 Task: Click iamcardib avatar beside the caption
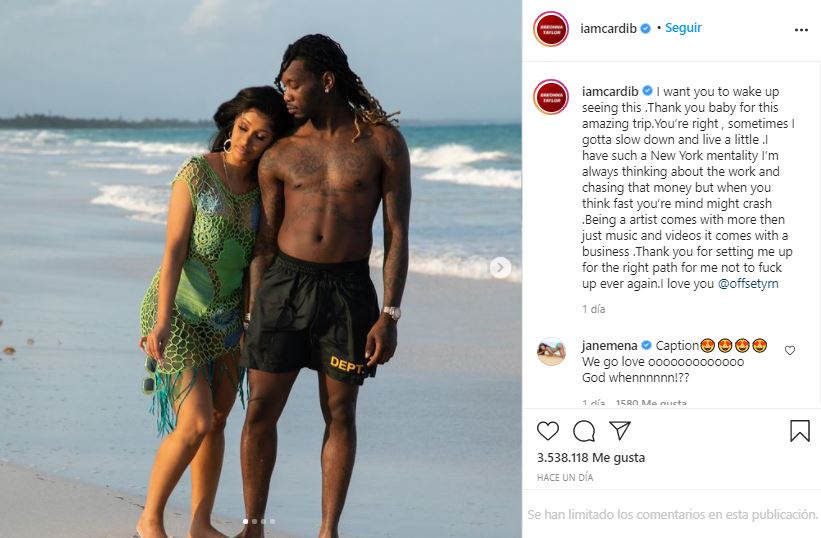tap(551, 97)
